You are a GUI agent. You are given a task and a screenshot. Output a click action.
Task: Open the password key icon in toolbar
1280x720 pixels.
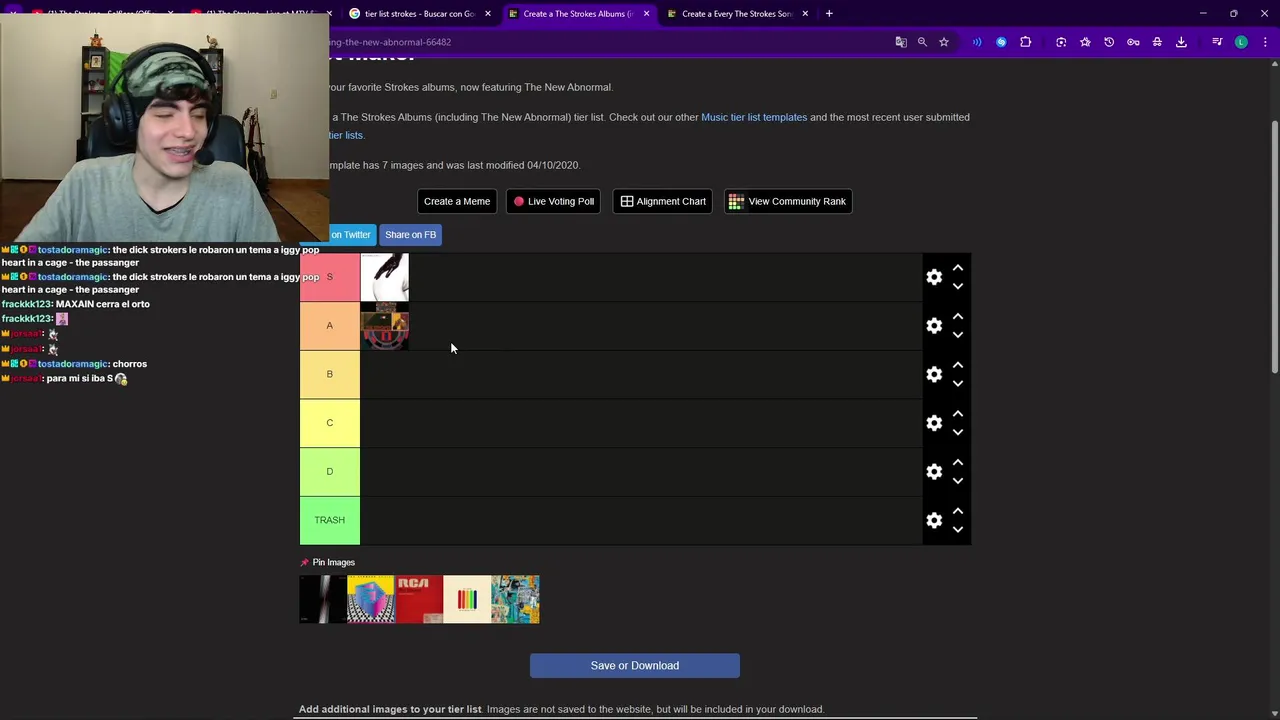pos(1133,42)
